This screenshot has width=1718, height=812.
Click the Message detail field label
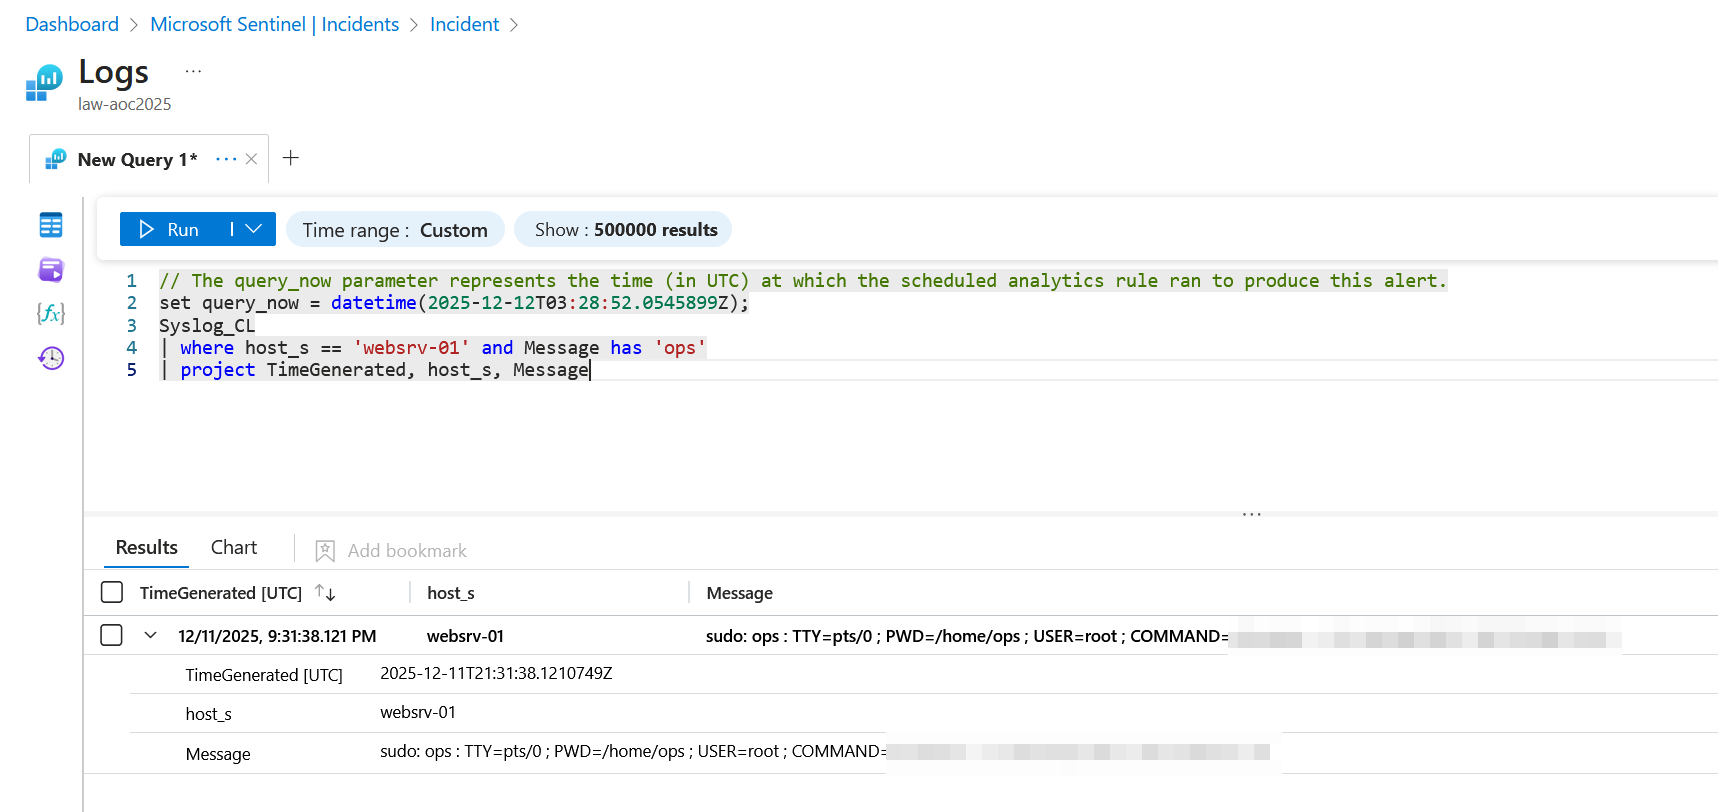pos(218,754)
